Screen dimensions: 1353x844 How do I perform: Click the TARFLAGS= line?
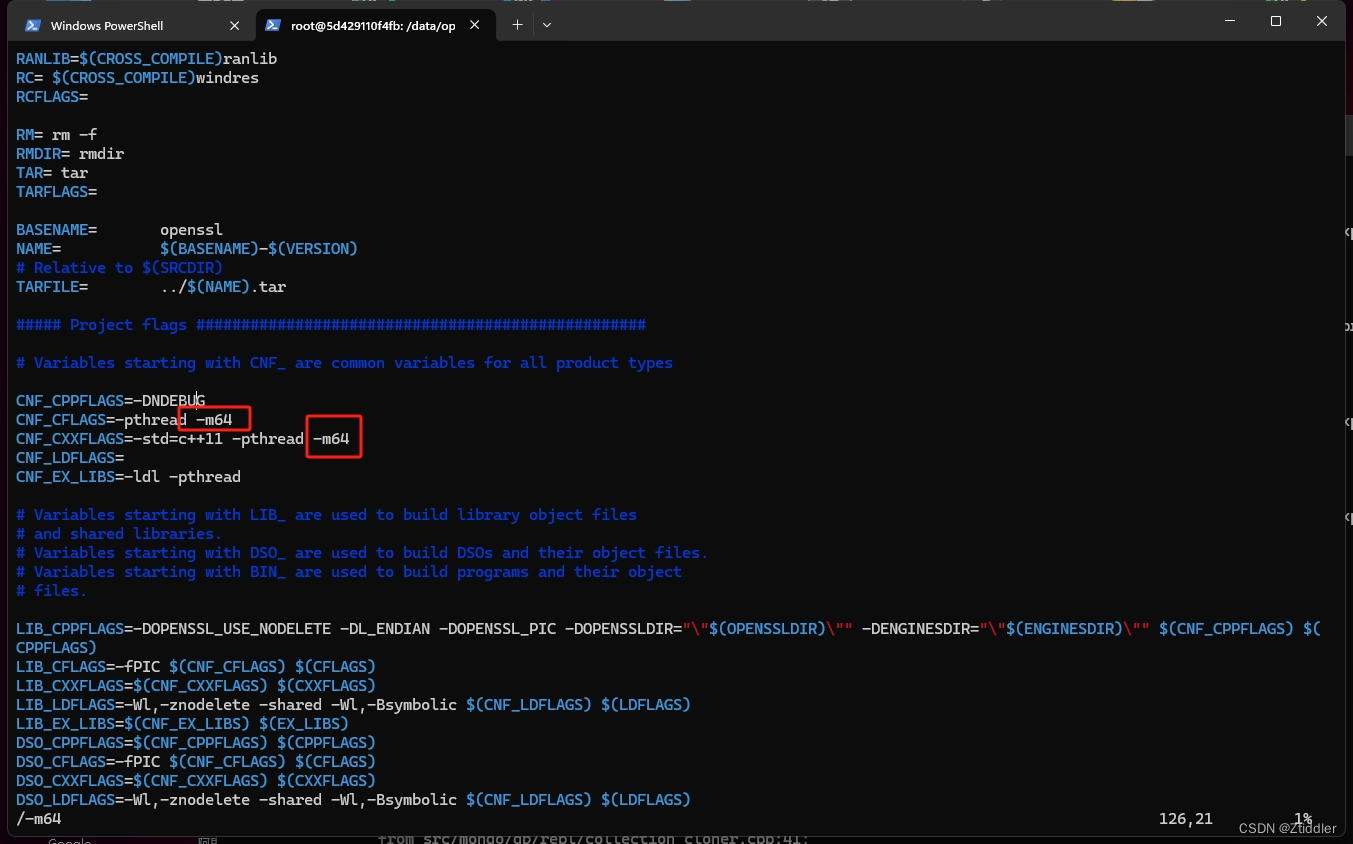click(56, 192)
